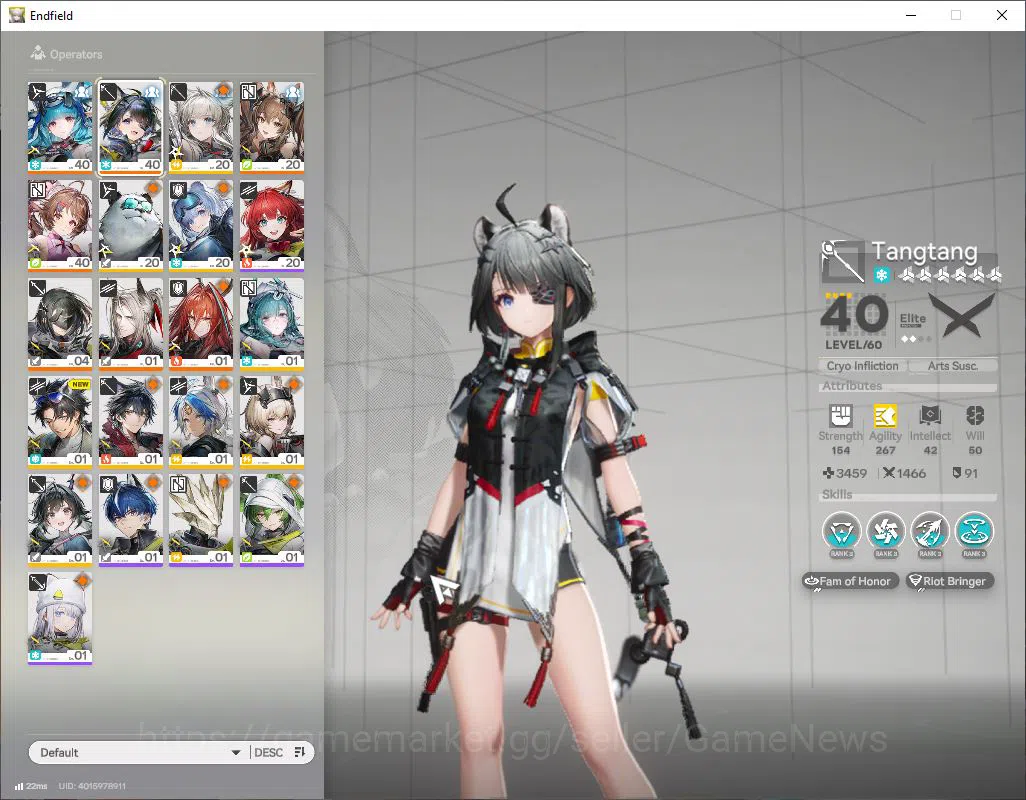Select dark-haired man with red scarf card
The image size is (1026, 800).
click(131, 422)
